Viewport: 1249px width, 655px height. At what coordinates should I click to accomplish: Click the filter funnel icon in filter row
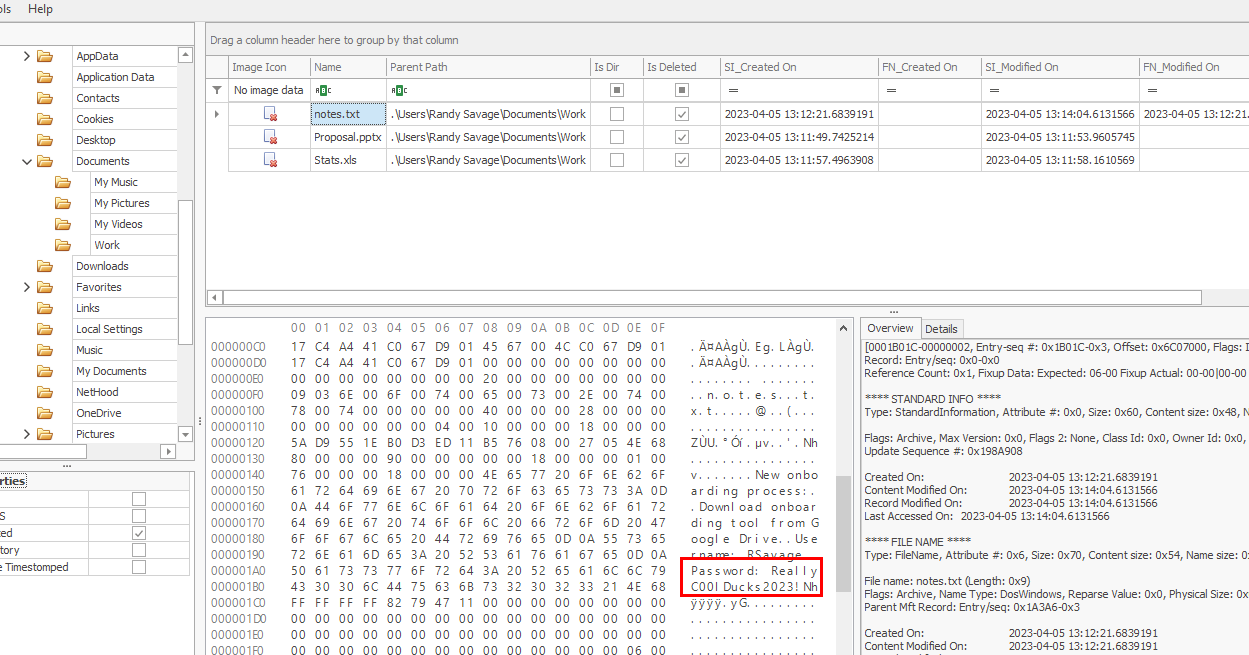[x=217, y=90]
